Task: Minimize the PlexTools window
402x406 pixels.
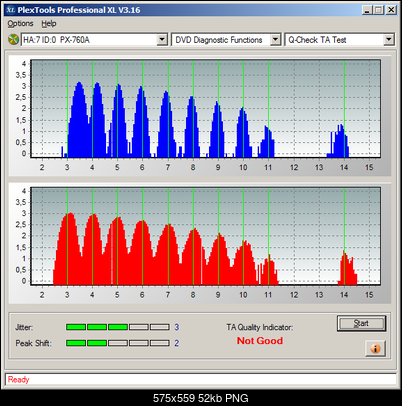Action: (367, 10)
